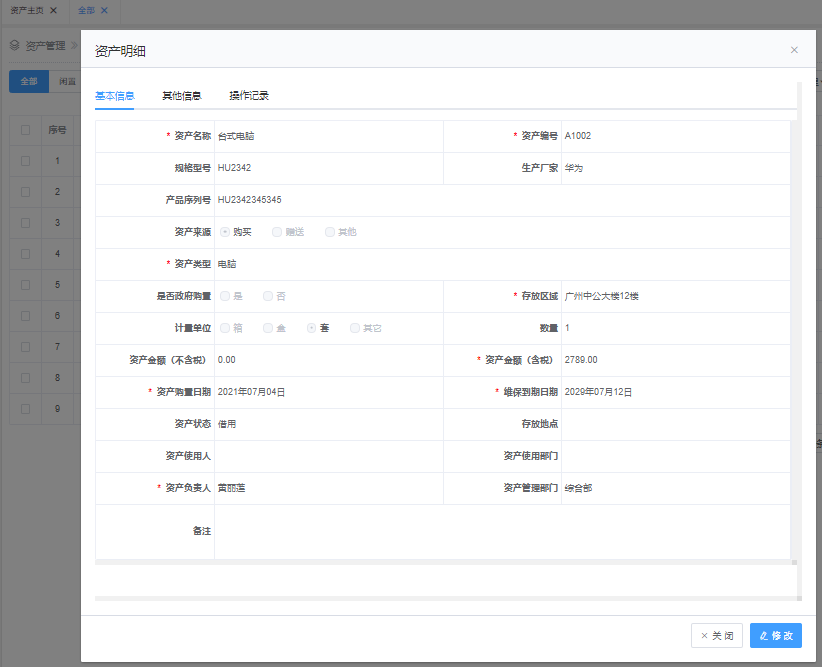Viewport: 822px width, 667px height.
Task: Select the 购买 asset source radio
Action: coord(225,232)
